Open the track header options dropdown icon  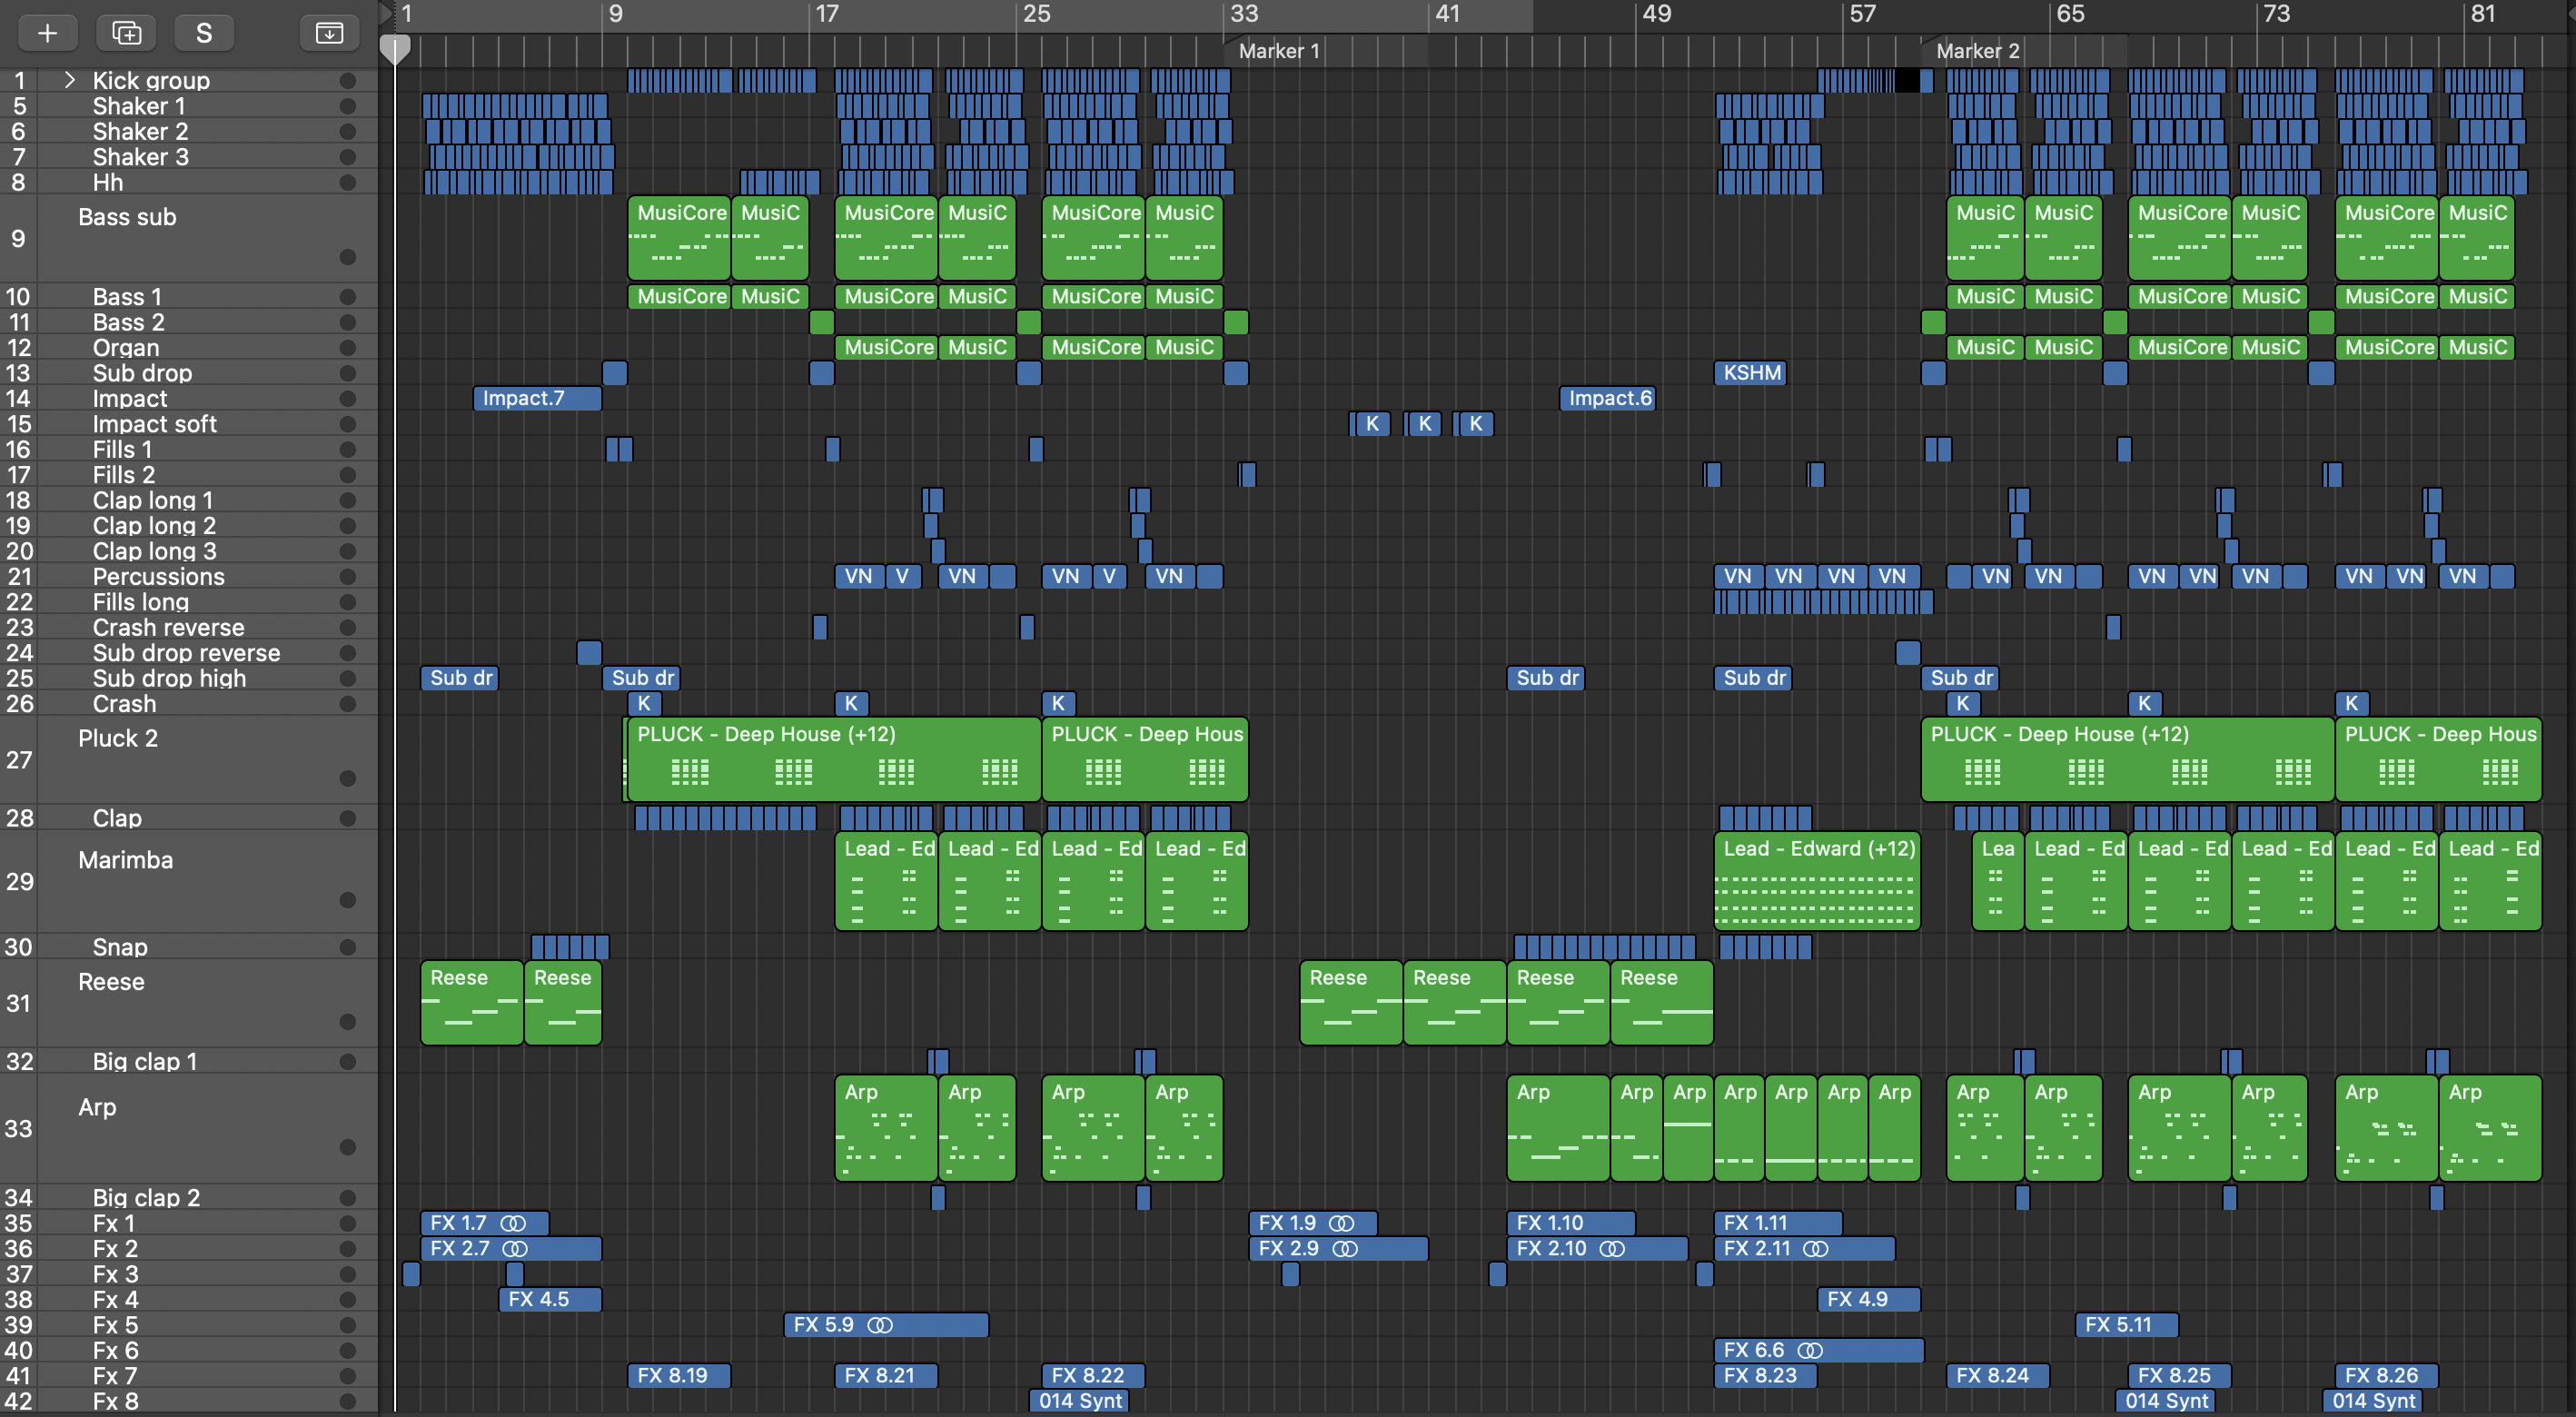tap(329, 33)
